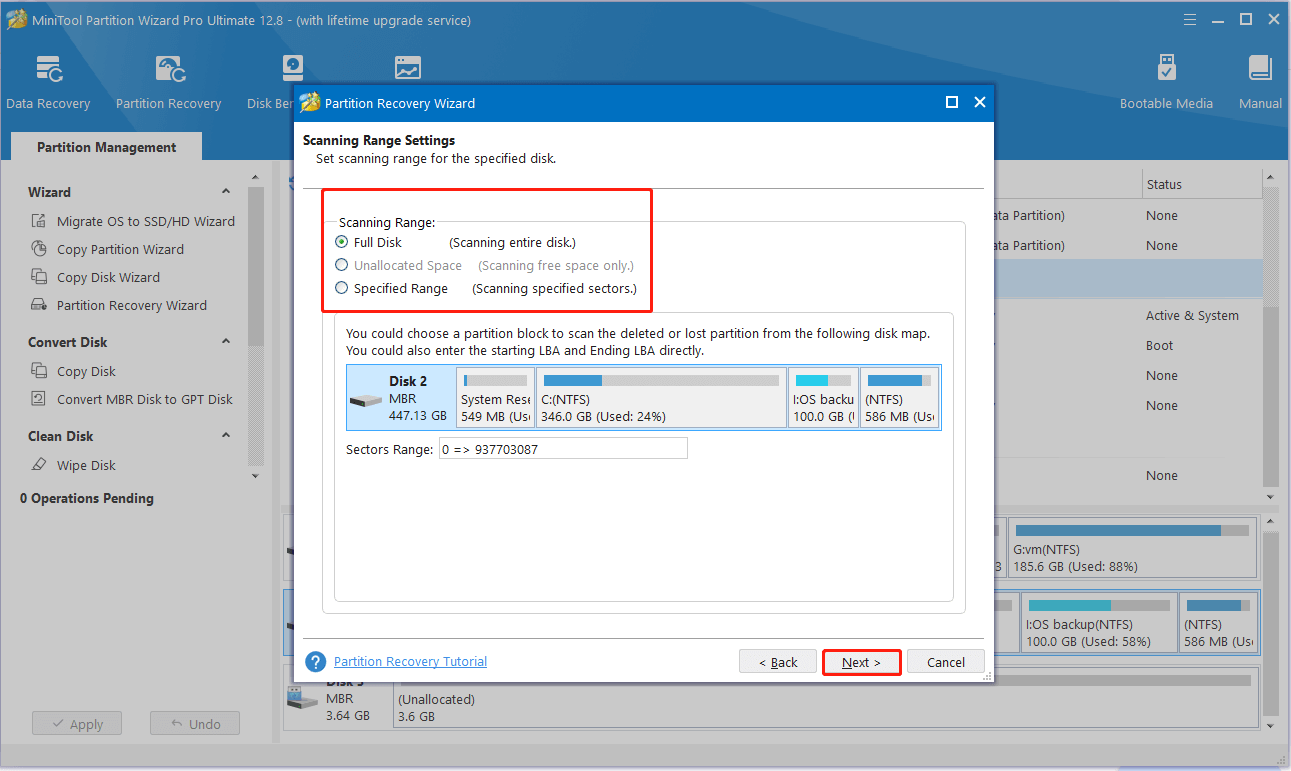Click the Partition Recovery Wizard sidebar icon
The height and width of the screenshot is (771, 1291).
tap(39, 305)
